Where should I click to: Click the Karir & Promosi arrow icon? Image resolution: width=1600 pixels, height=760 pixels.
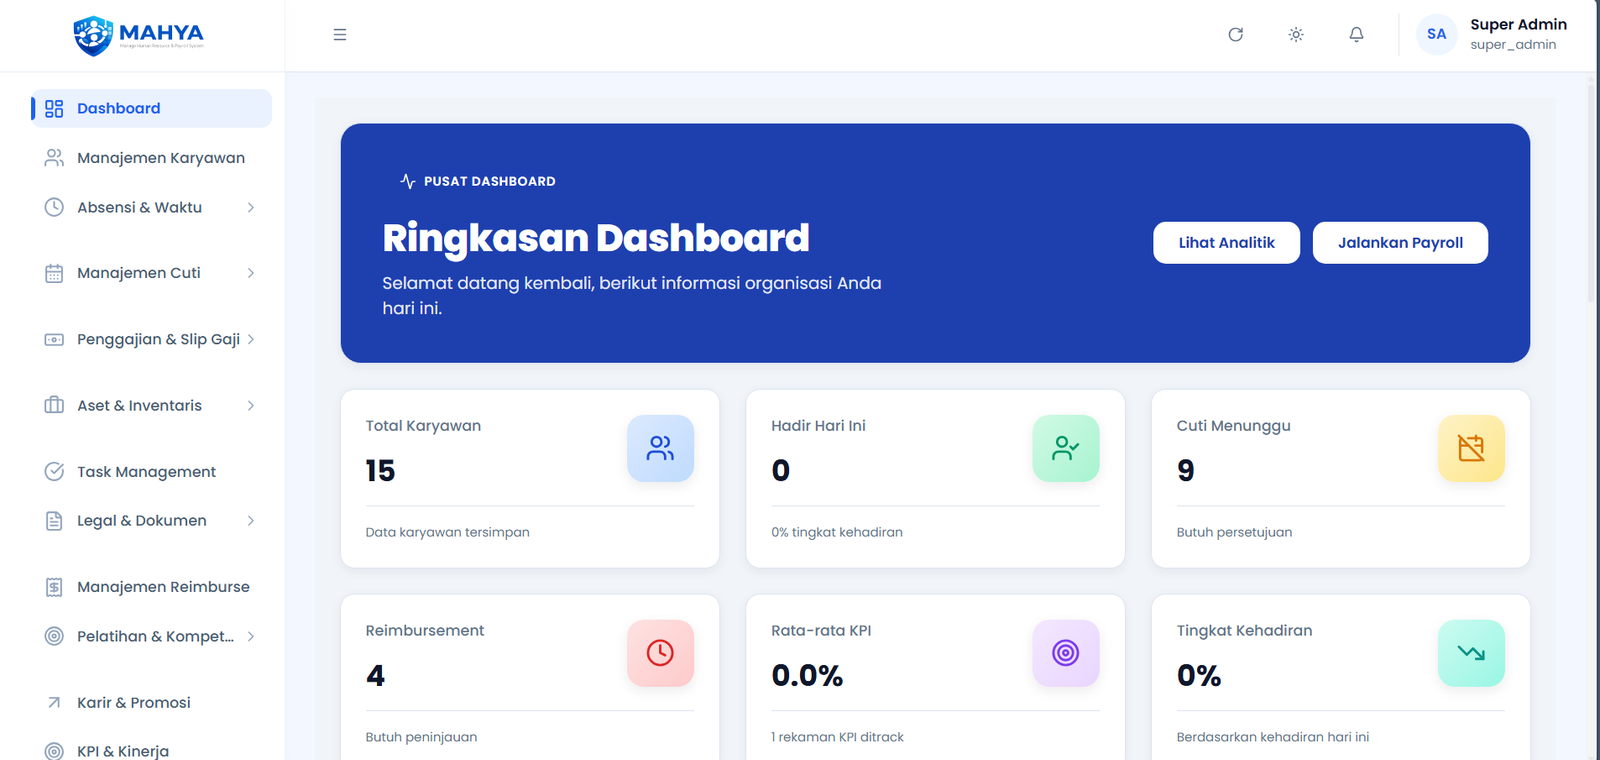tap(54, 702)
